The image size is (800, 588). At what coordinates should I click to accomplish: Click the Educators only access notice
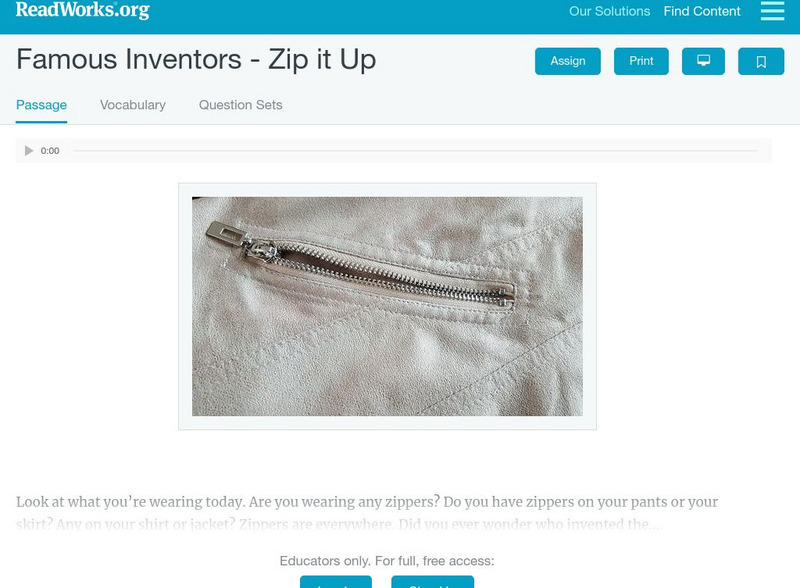tap(387, 561)
